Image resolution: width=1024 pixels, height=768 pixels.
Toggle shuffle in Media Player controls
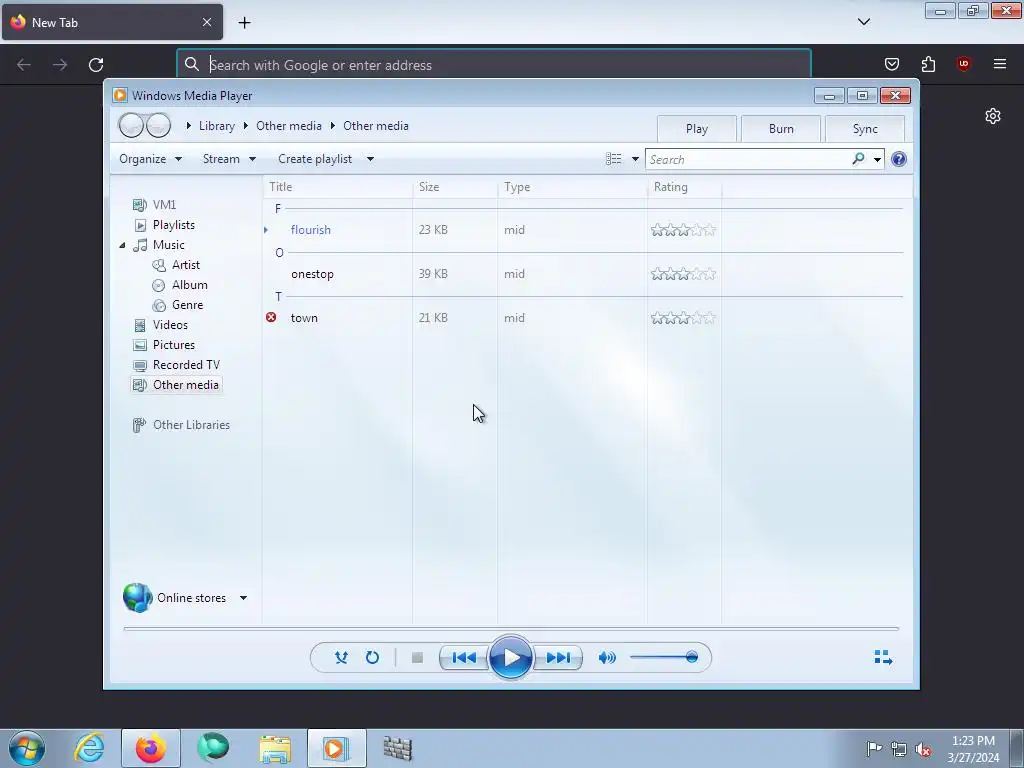tap(341, 657)
